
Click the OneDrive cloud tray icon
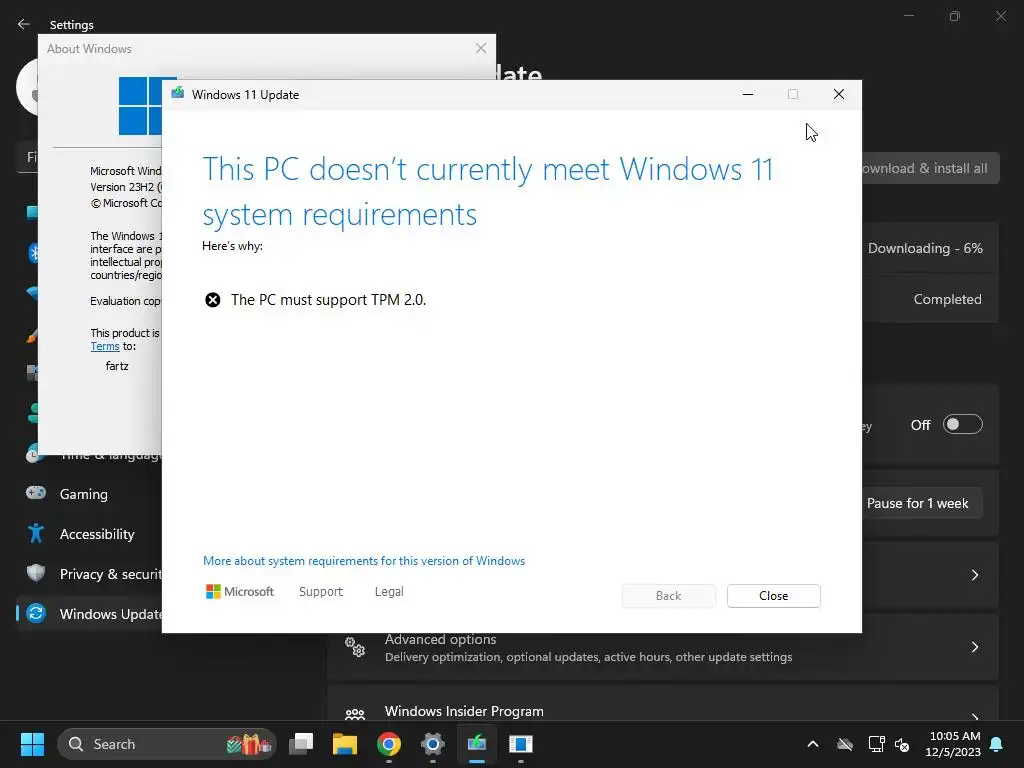click(x=845, y=744)
